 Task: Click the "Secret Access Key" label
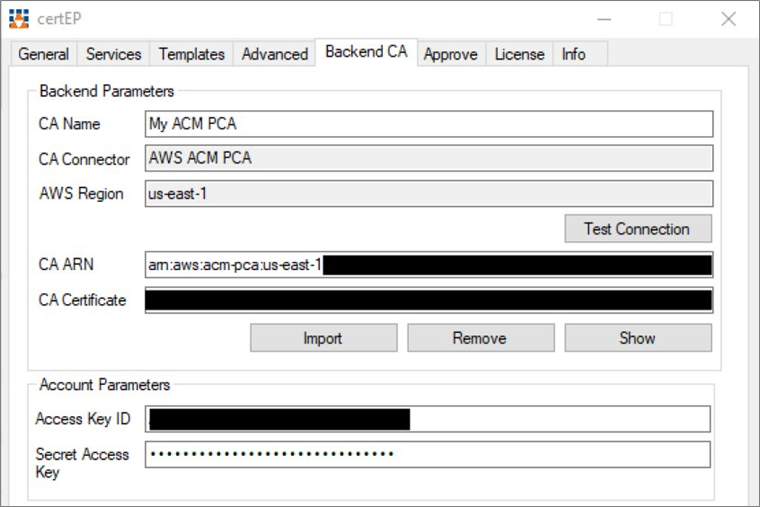tap(82, 463)
